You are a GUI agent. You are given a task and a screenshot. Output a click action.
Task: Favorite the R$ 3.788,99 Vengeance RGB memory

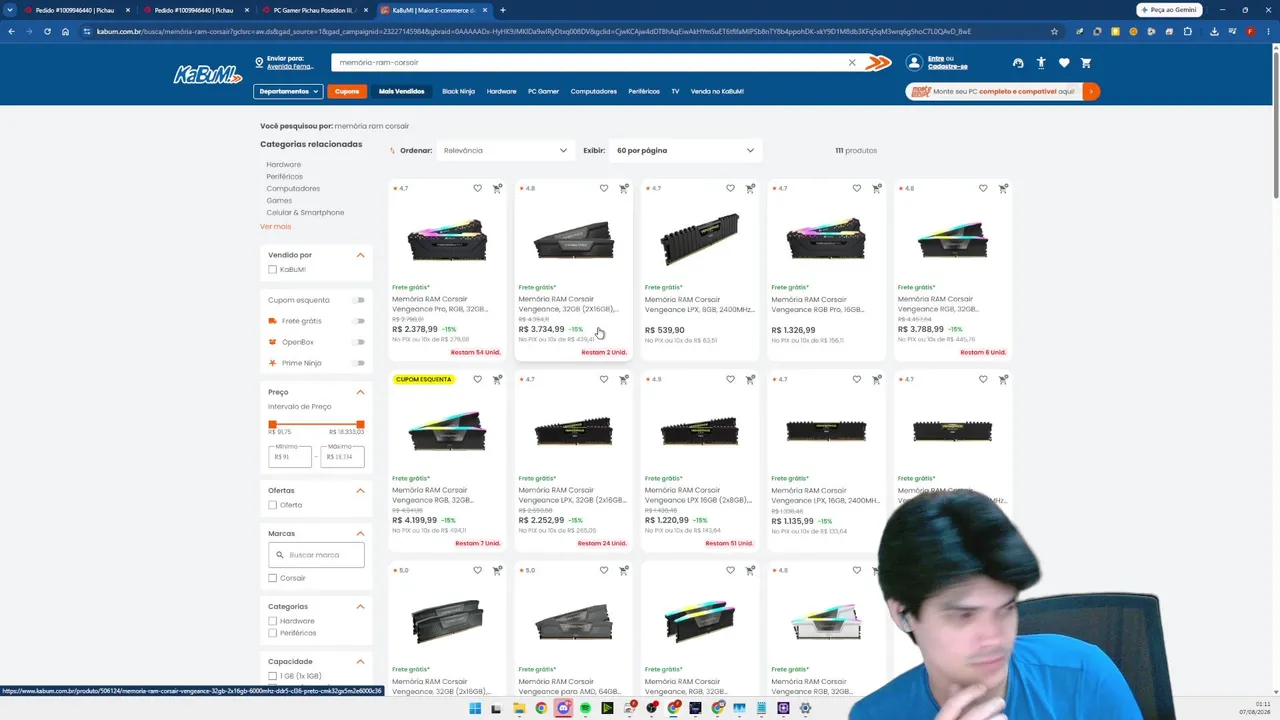pos(983,188)
